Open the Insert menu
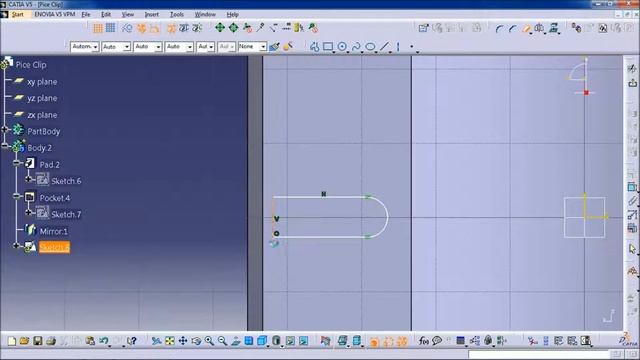 (x=151, y=14)
